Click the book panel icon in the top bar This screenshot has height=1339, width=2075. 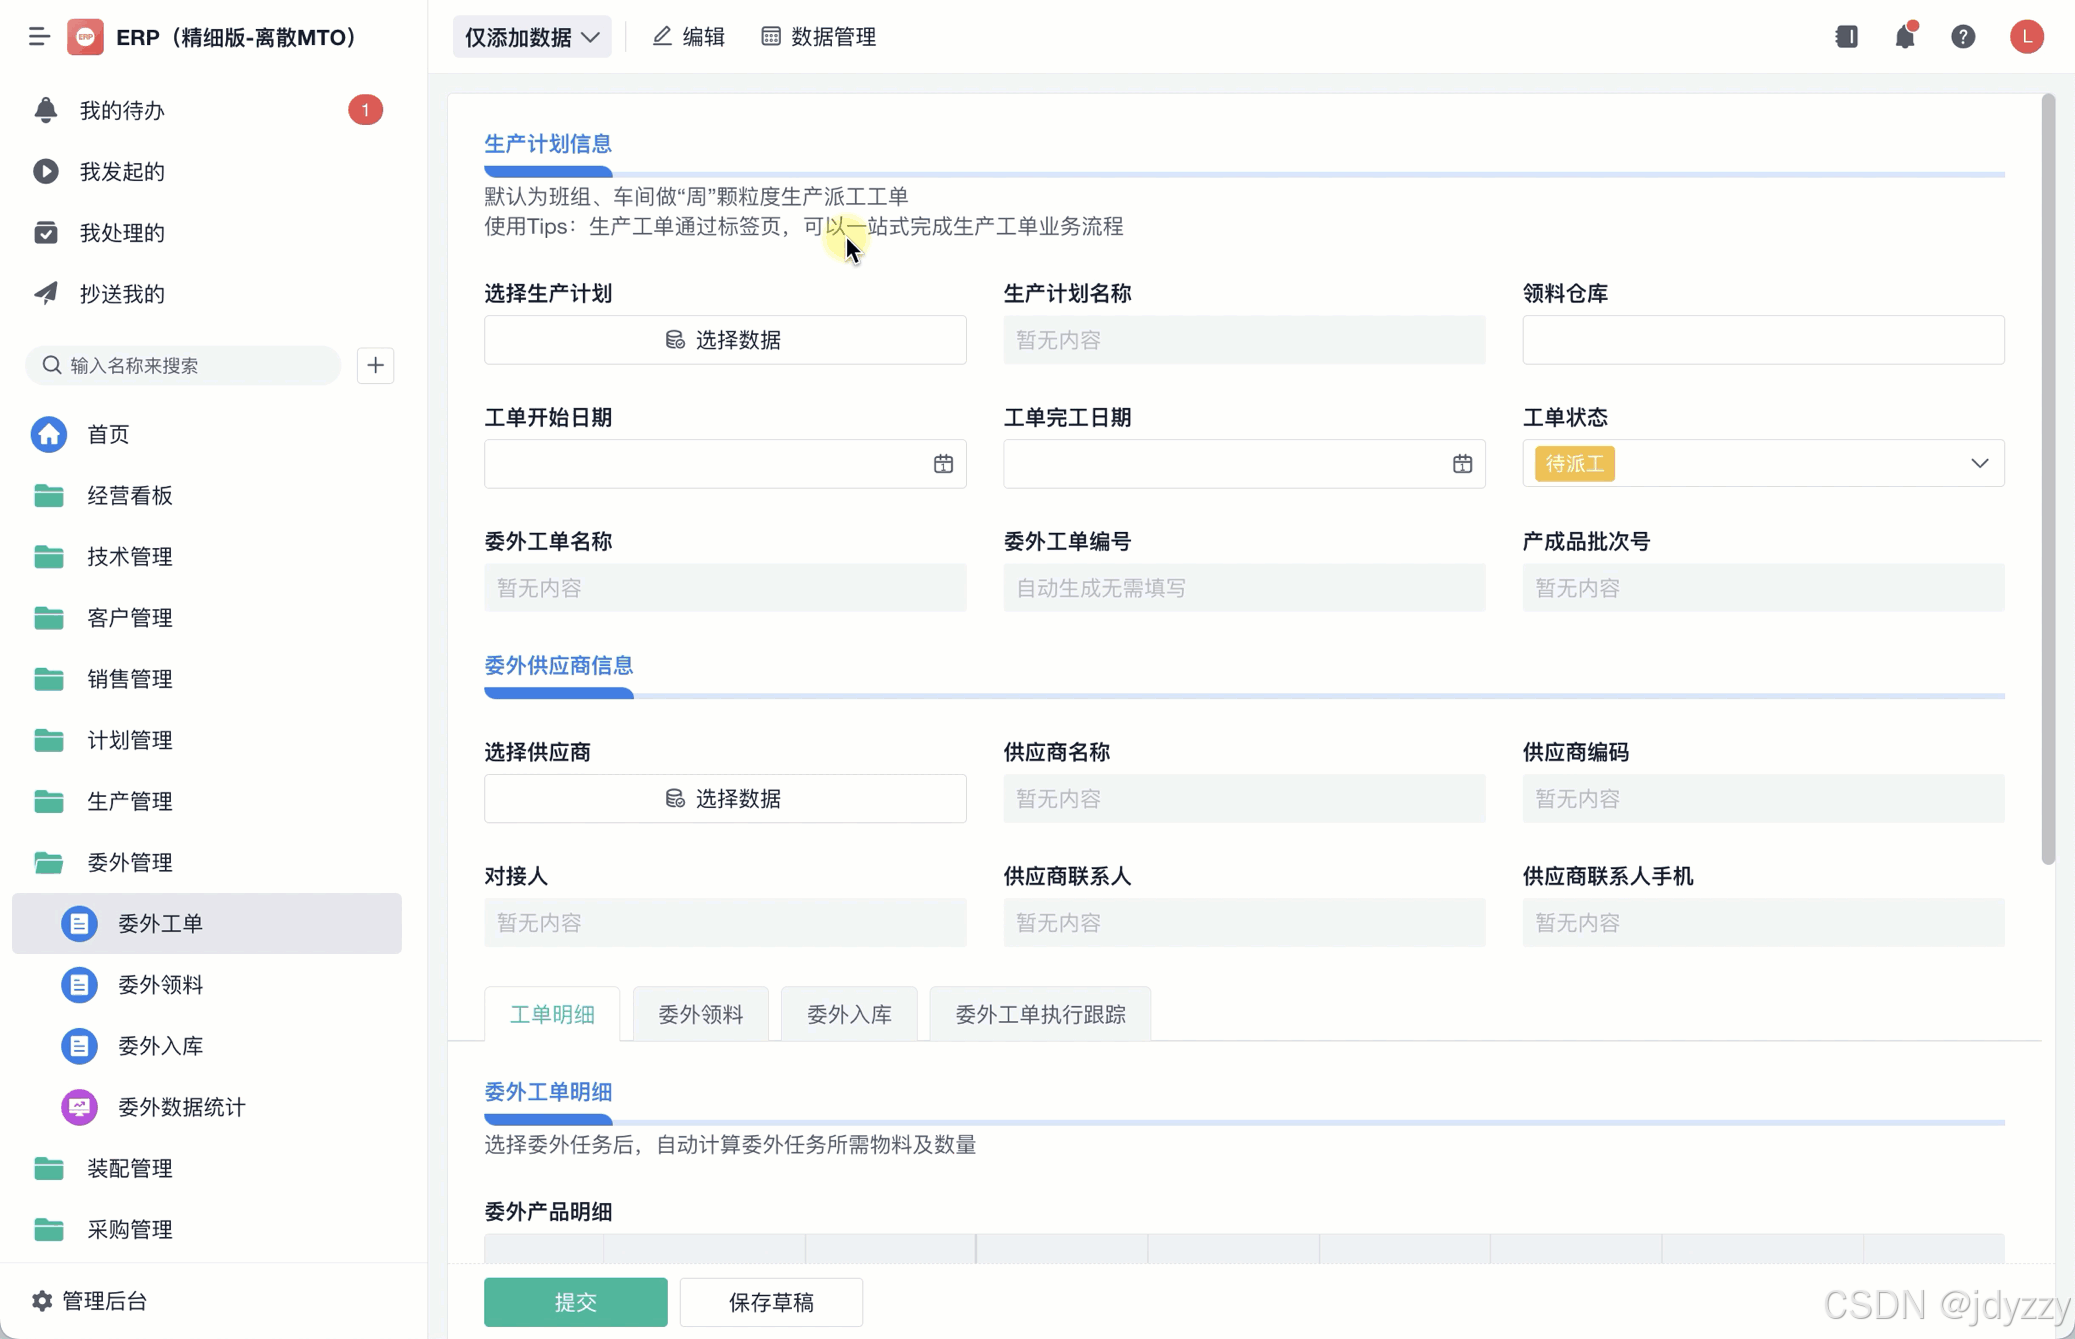pos(1846,37)
